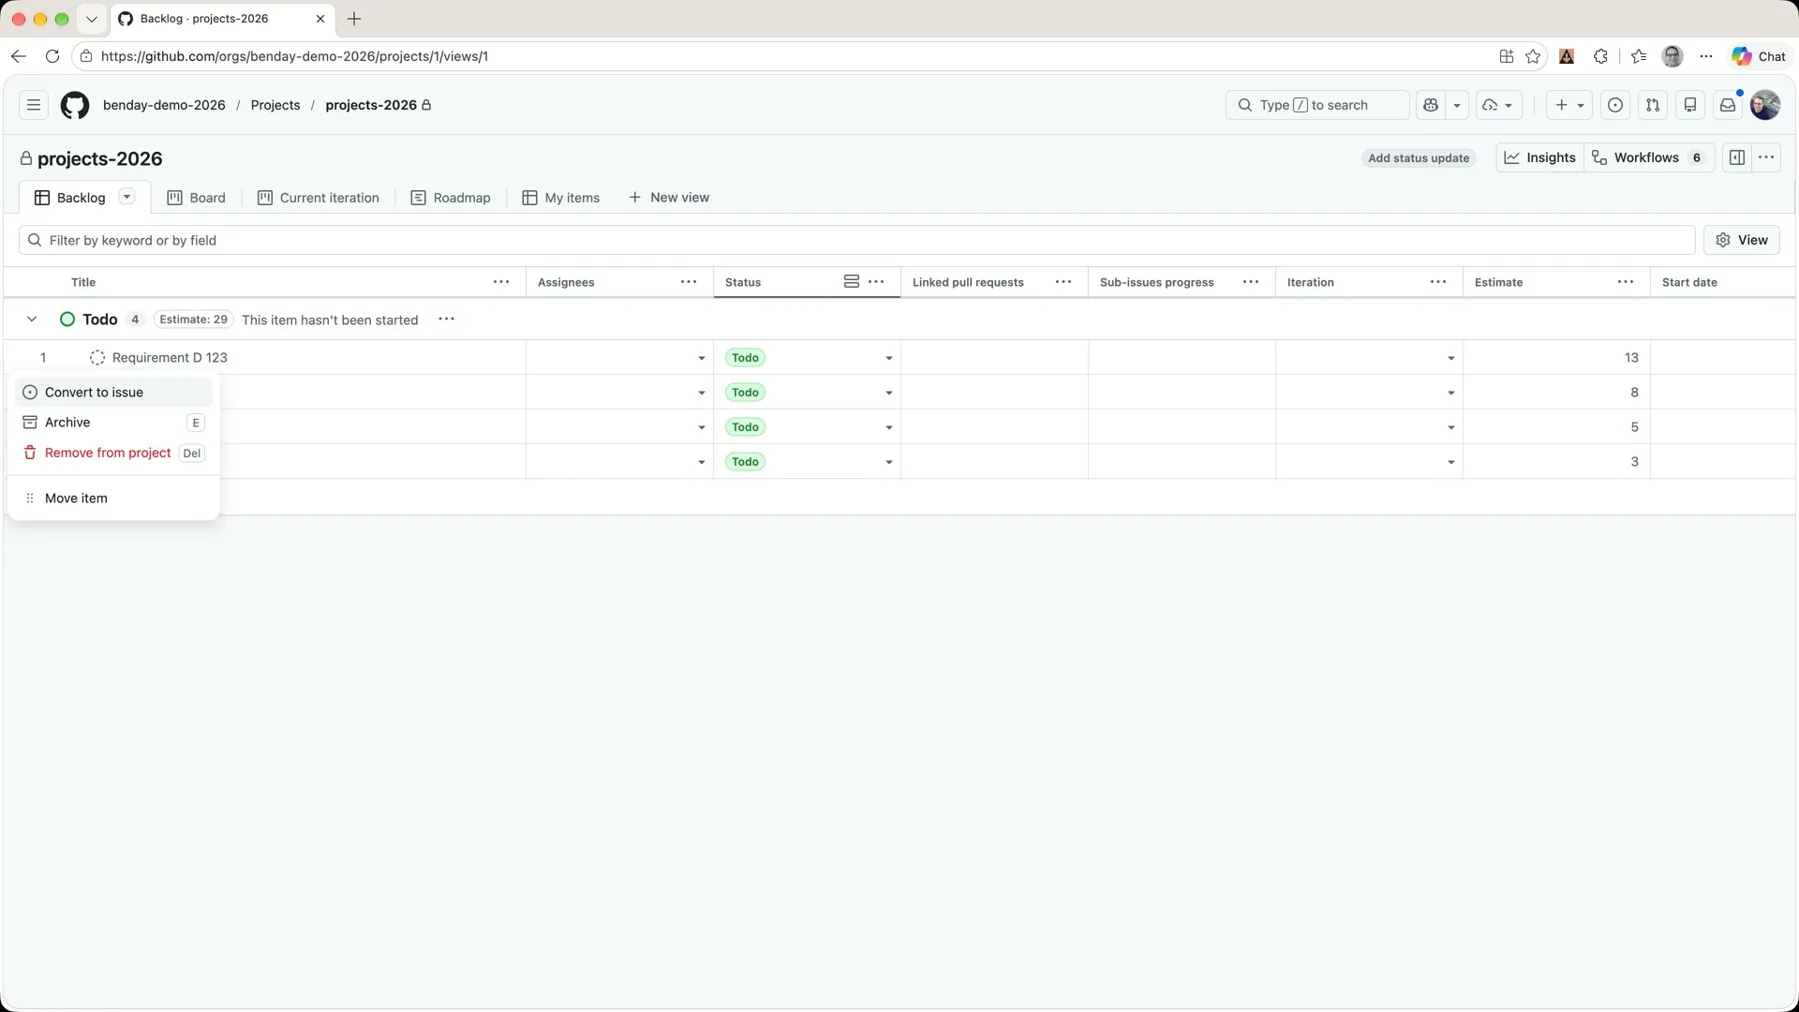Open the Roadmap view tab

[x=450, y=197]
